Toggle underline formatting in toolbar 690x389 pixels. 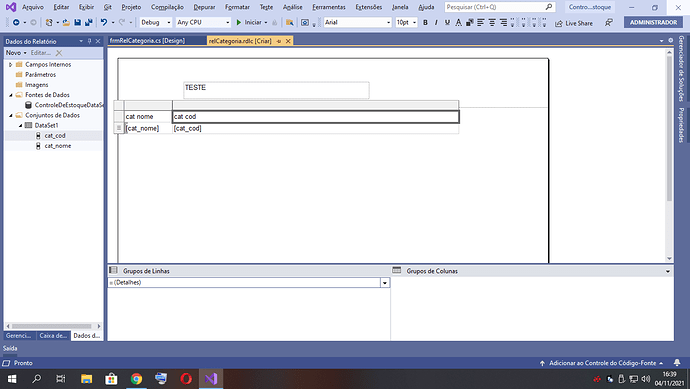click(x=447, y=22)
